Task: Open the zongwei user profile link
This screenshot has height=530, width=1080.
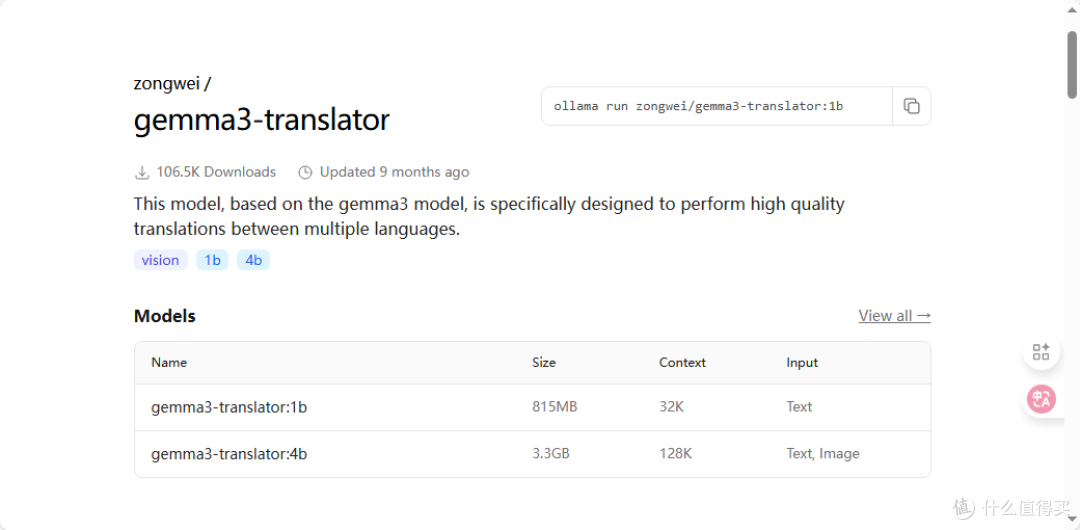Action: coord(167,84)
